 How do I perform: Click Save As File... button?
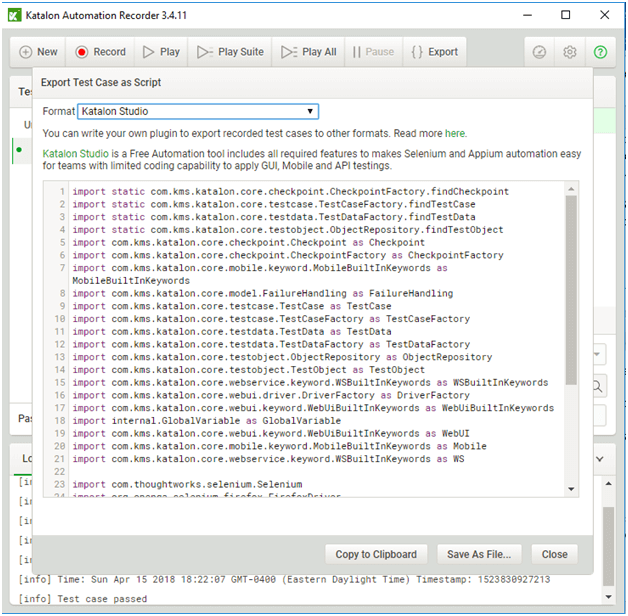(479, 554)
